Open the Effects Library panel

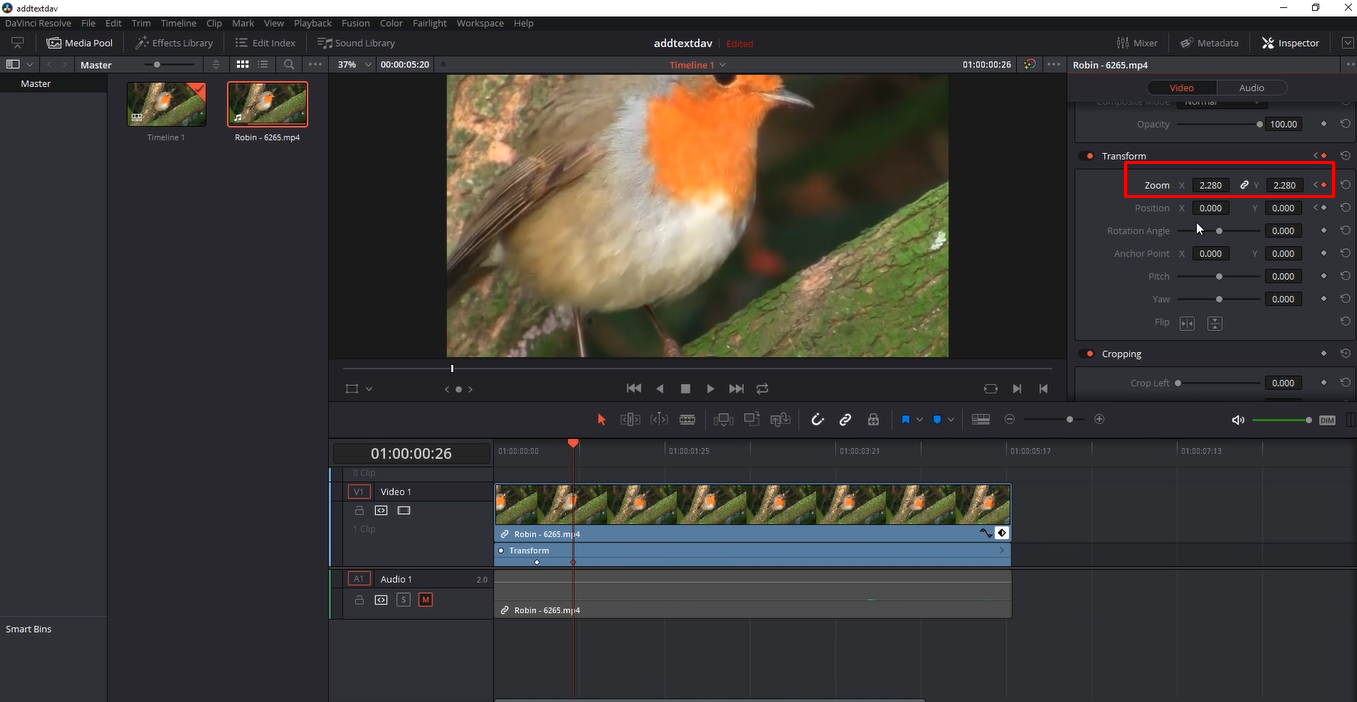(174, 42)
